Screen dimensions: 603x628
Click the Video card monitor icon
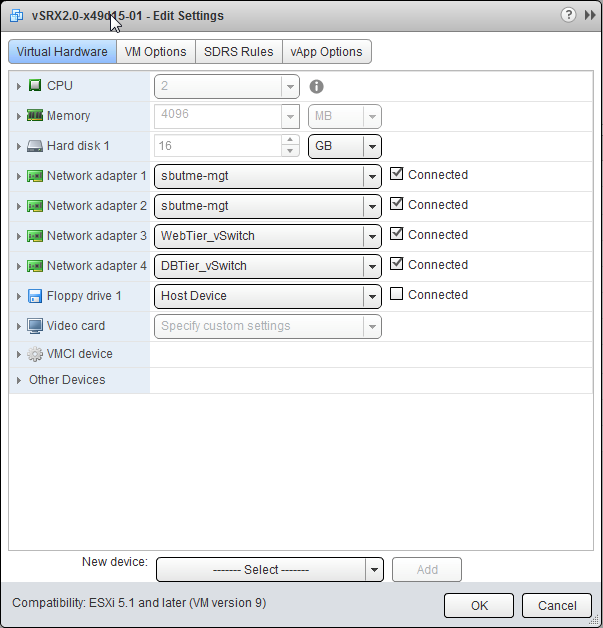[x=35, y=326]
